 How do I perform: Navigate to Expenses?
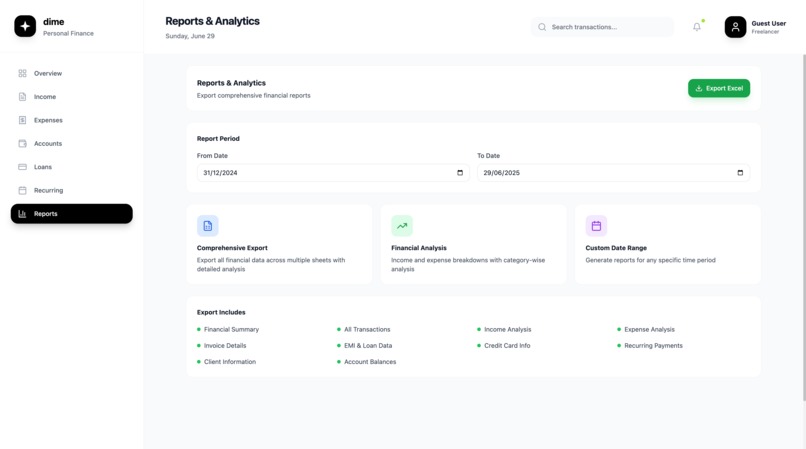click(71, 120)
